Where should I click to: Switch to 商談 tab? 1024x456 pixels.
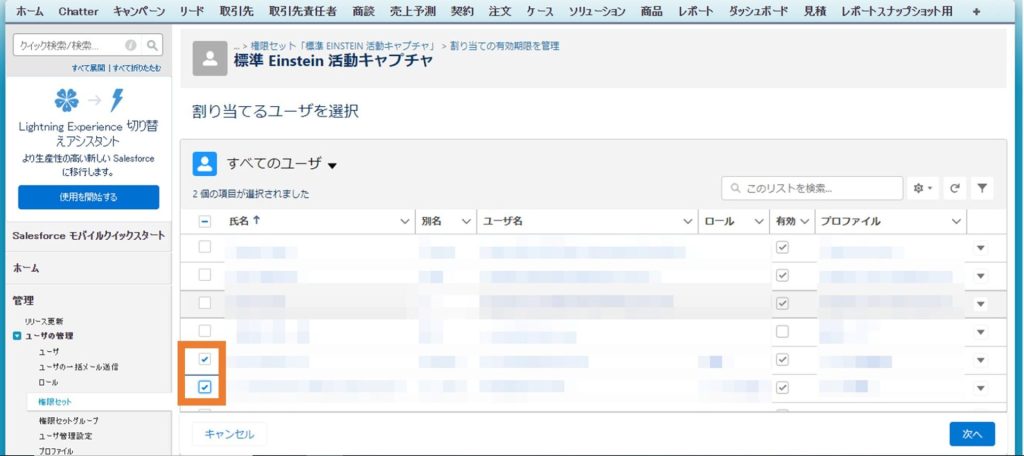coord(363,11)
